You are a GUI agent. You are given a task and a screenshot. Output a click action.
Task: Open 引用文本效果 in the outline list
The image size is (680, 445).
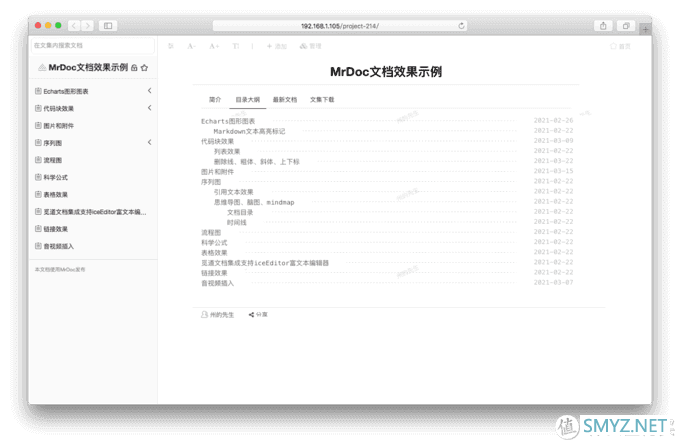click(x=233, y=192)
